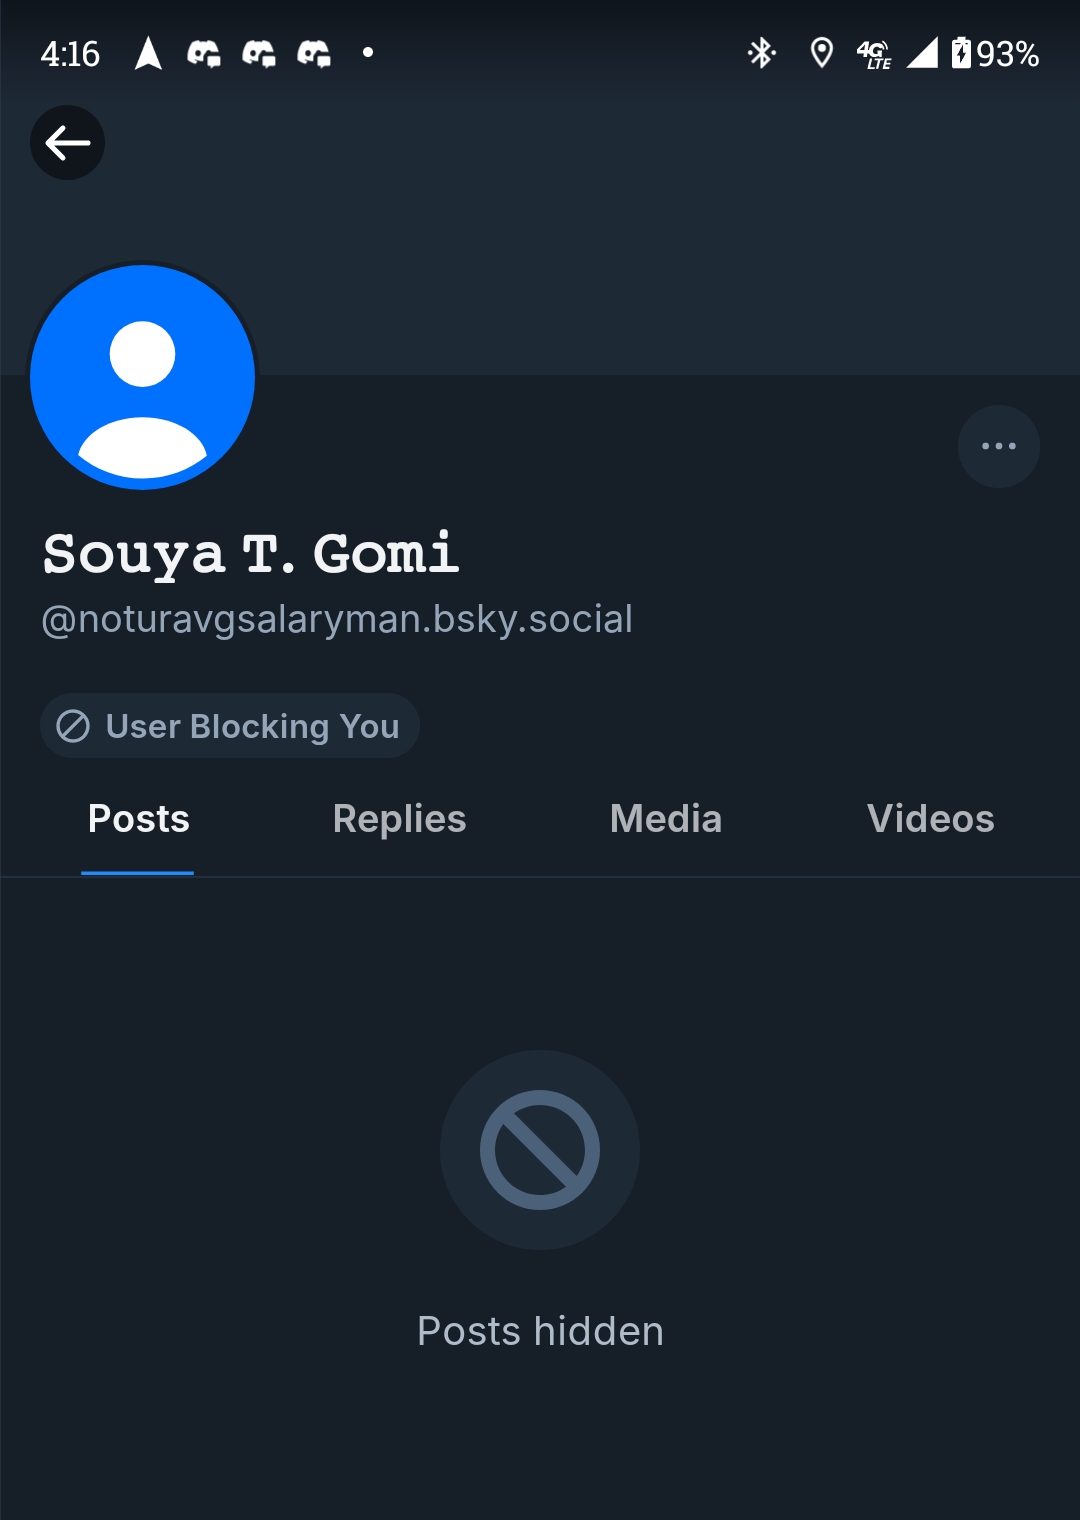
Task: Tap the Posts hidden message text
Action: (x=540, y=1331)
